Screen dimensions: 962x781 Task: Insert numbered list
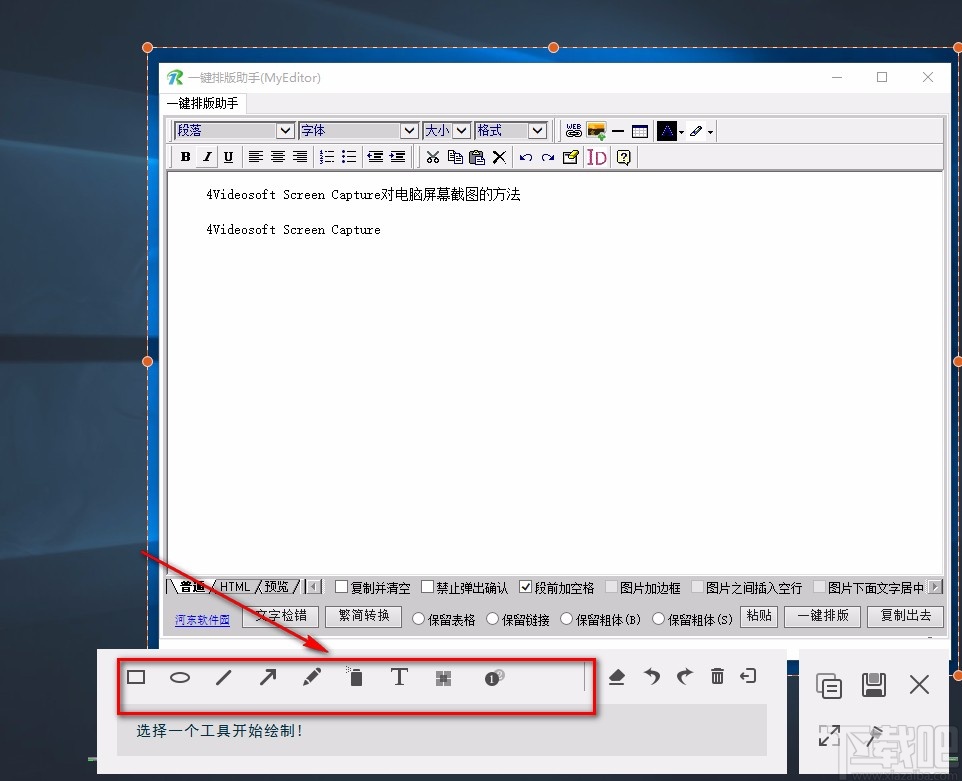coord(326,157)
